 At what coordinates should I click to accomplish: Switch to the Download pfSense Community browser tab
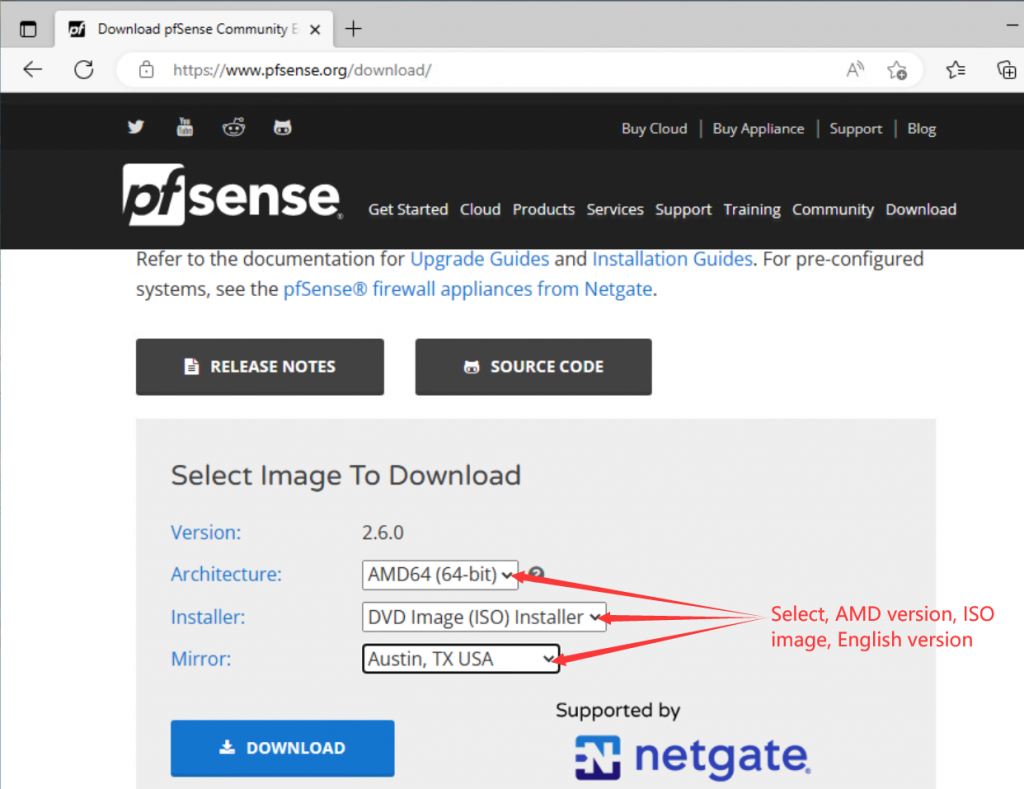[180, 29]
